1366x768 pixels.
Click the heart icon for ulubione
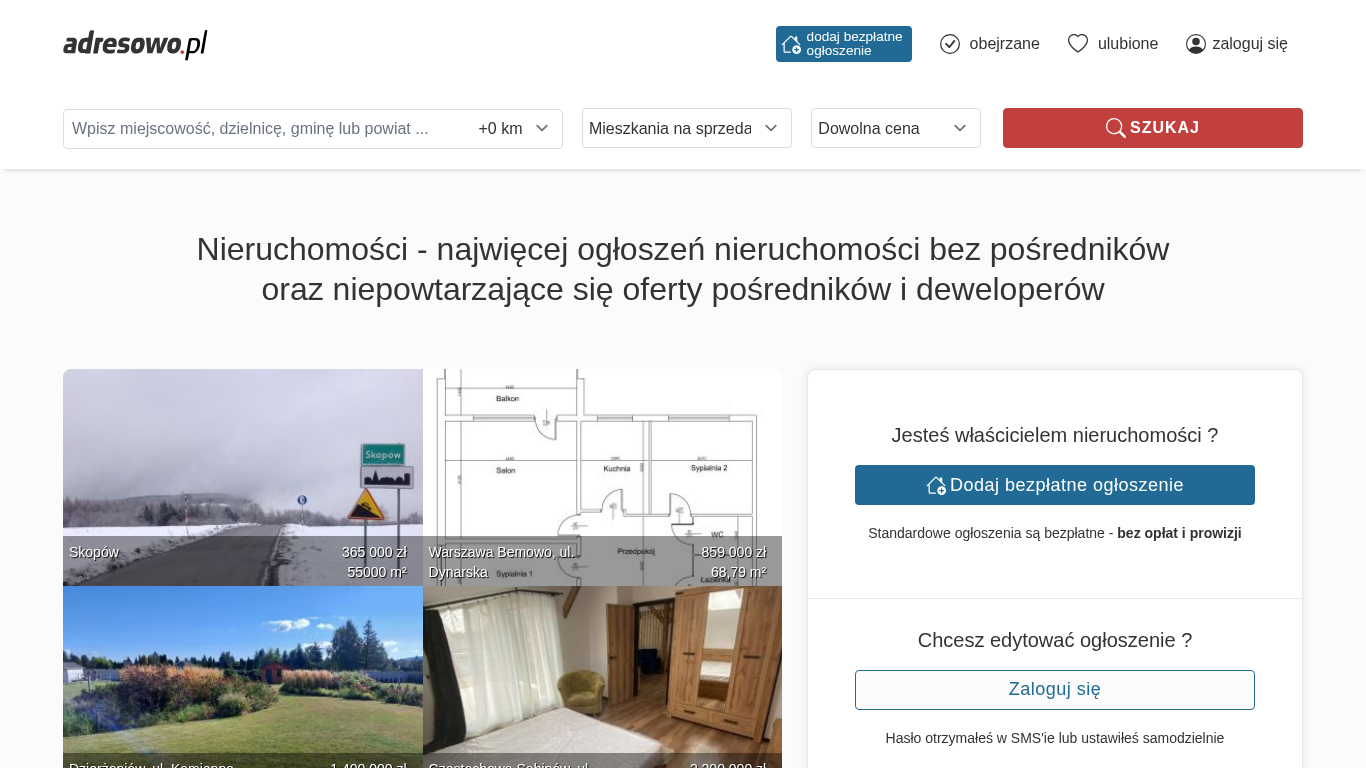1077,44
